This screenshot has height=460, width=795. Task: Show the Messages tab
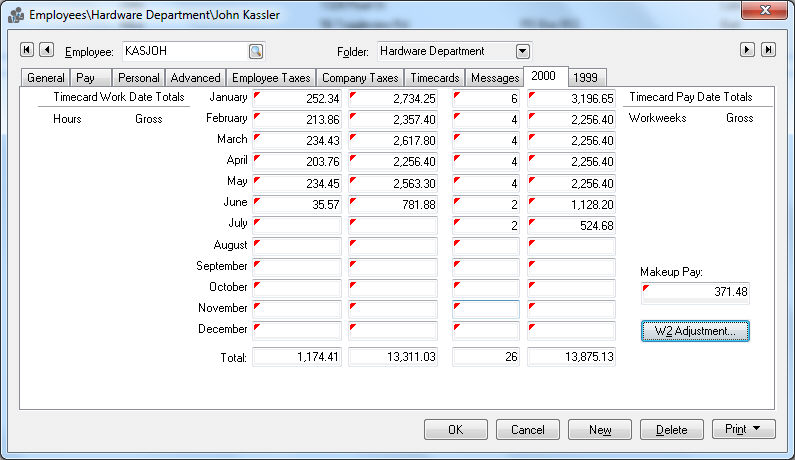[x=495, y=78]
